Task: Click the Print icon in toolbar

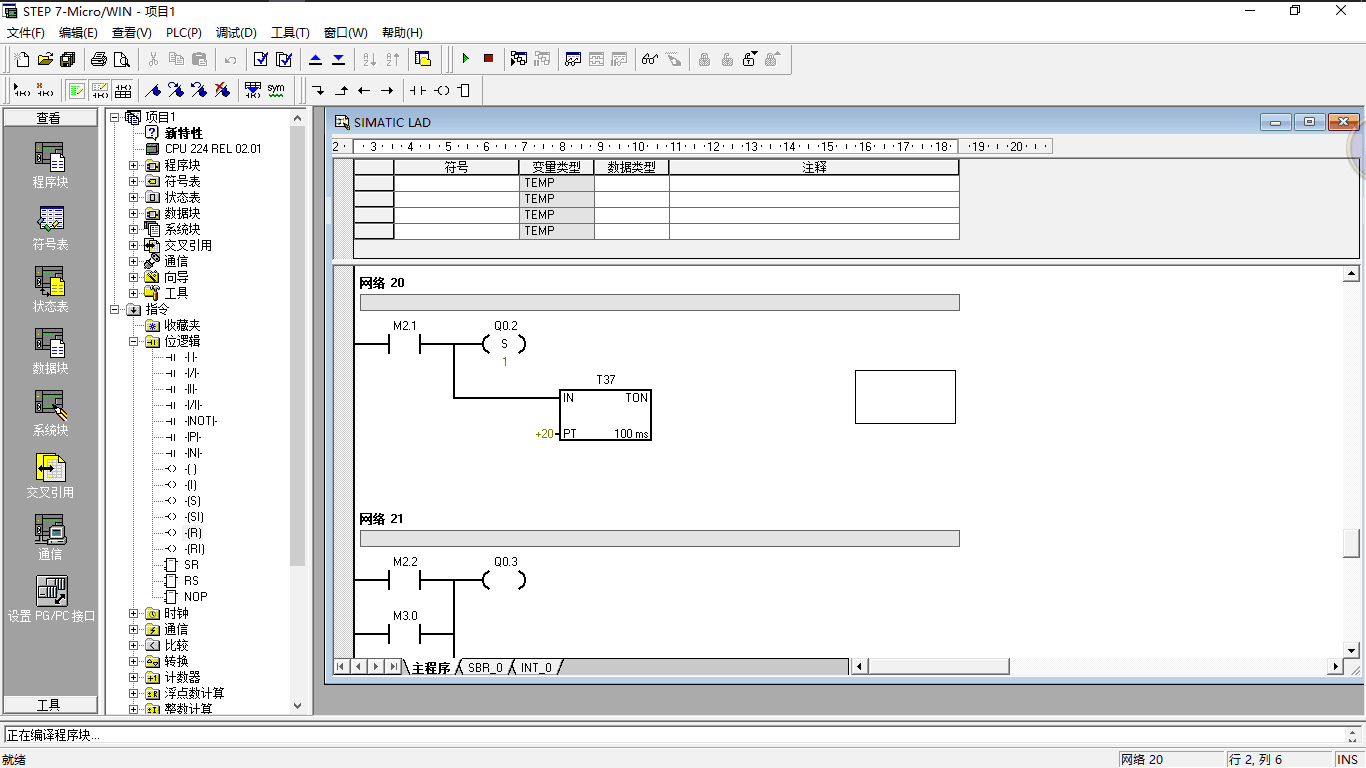Action: pyautogui.click(x=99, y=59)
